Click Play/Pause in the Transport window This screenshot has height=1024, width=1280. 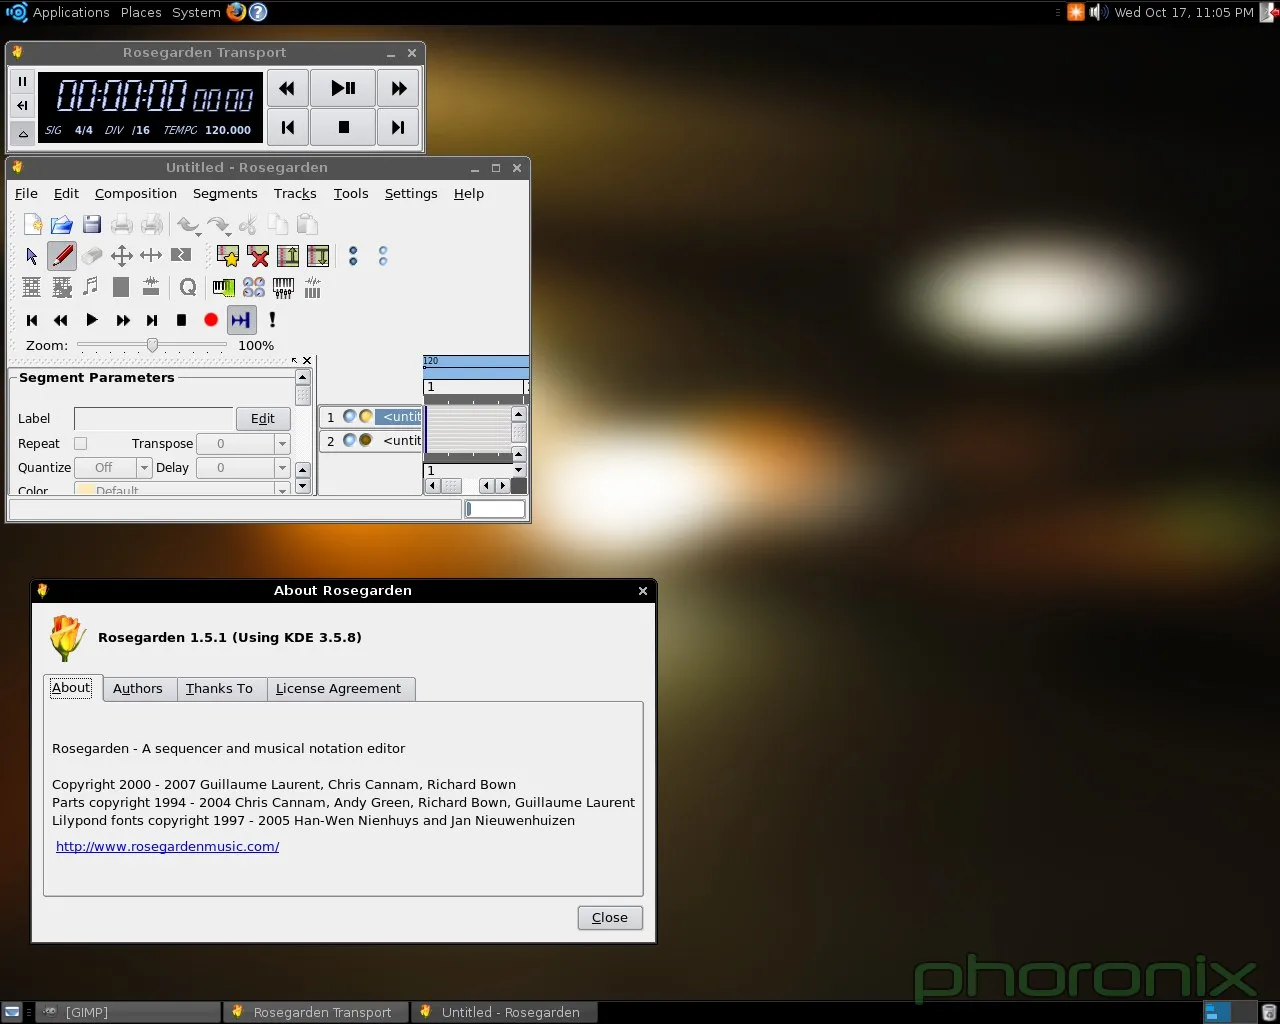(343, 88)
